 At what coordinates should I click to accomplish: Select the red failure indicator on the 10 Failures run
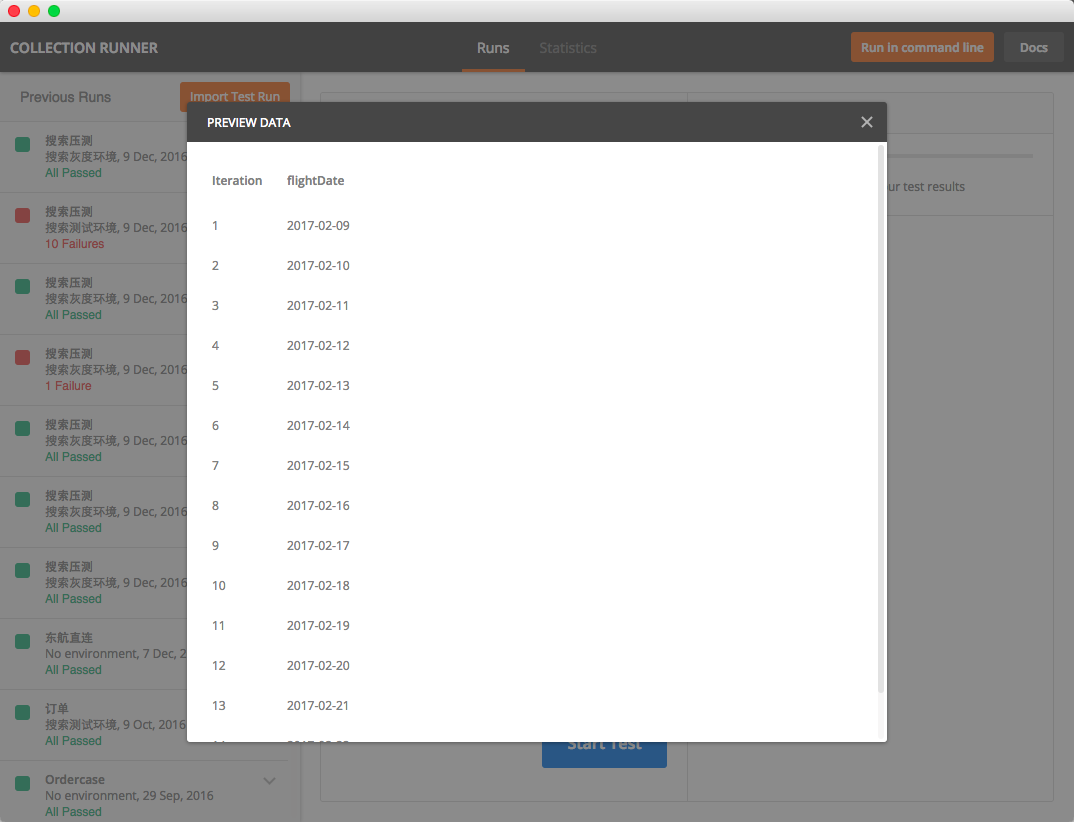coord(22,215)
